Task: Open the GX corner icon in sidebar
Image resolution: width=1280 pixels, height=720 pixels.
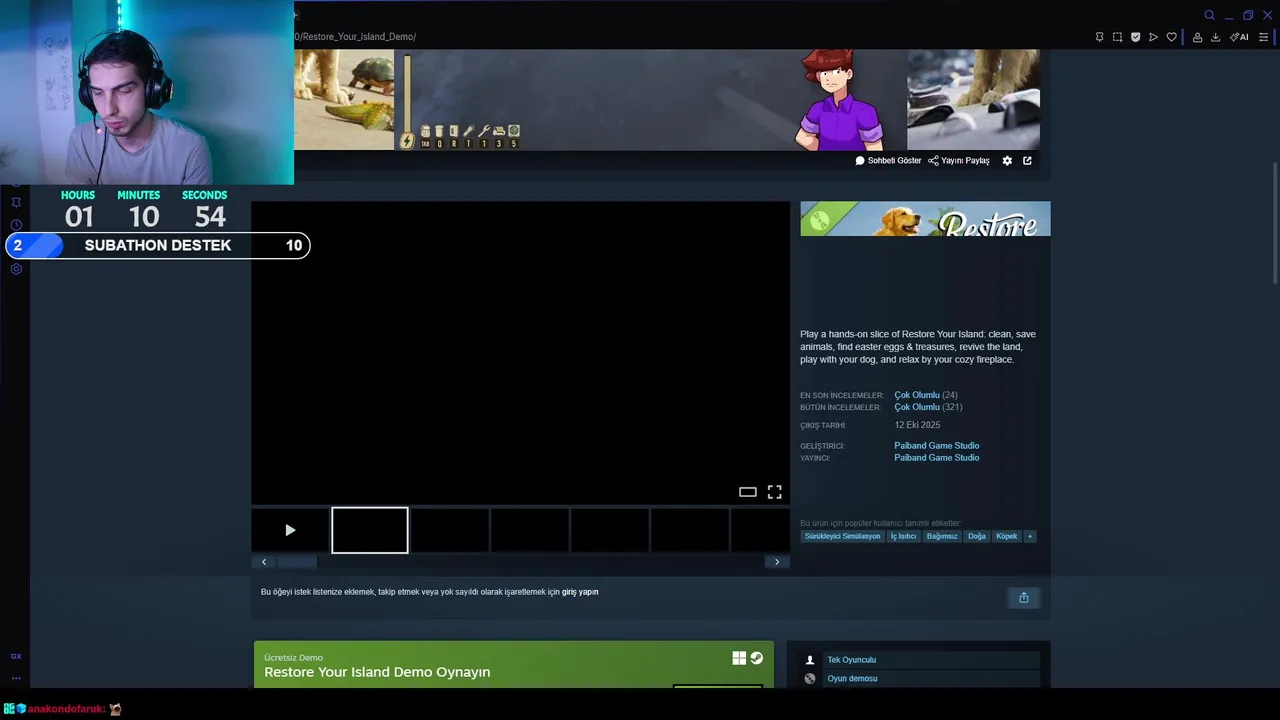Action: tap(16, 656)
